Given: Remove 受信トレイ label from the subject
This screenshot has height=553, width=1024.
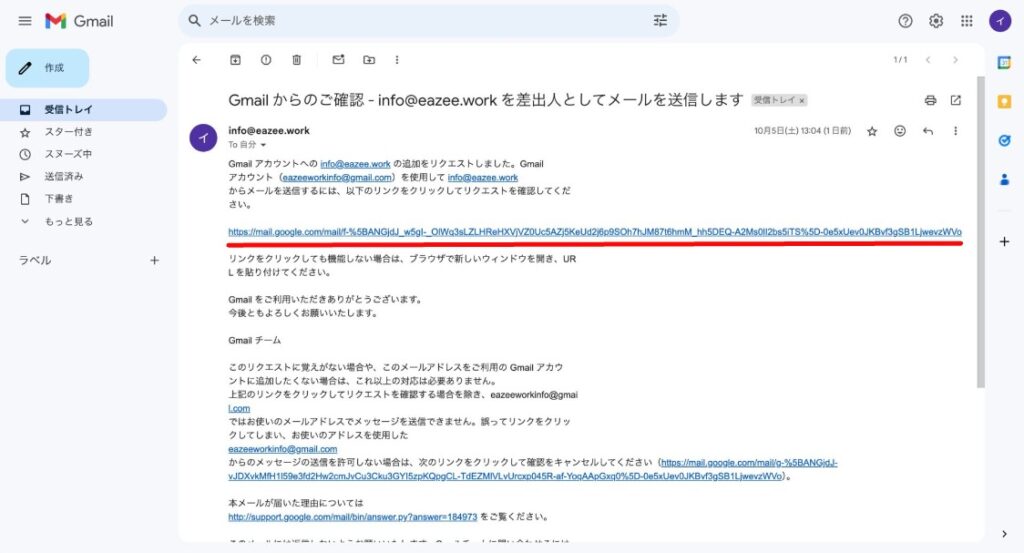Looking at the screenshot, I should (802, 101).
